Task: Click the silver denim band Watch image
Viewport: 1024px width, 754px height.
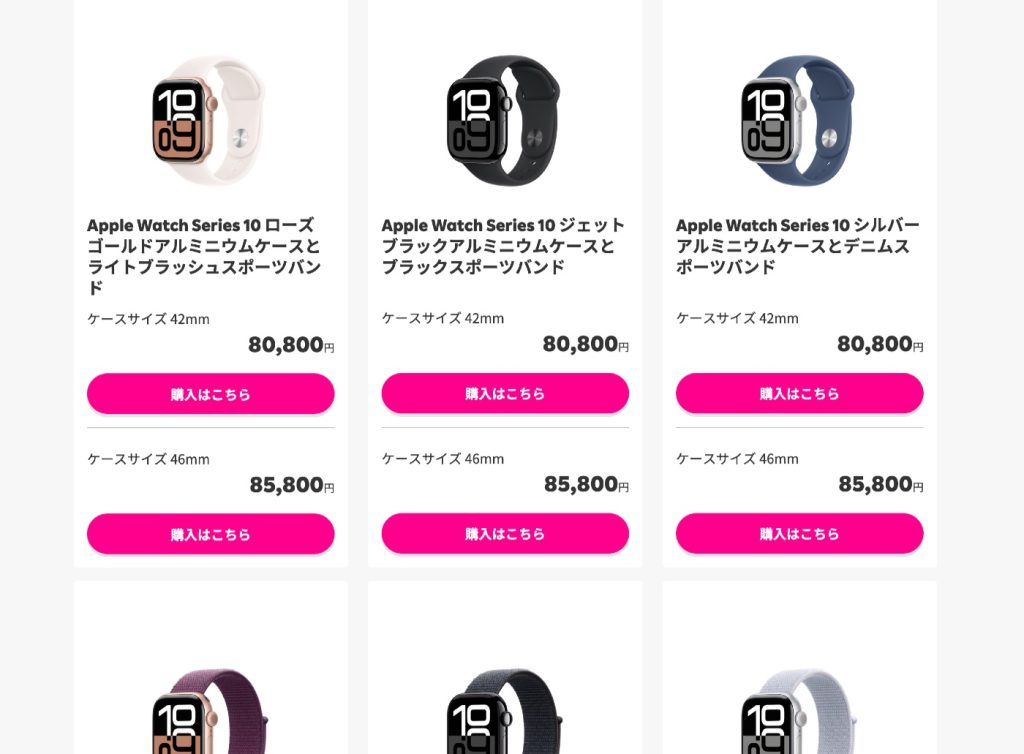Action: 797,120
